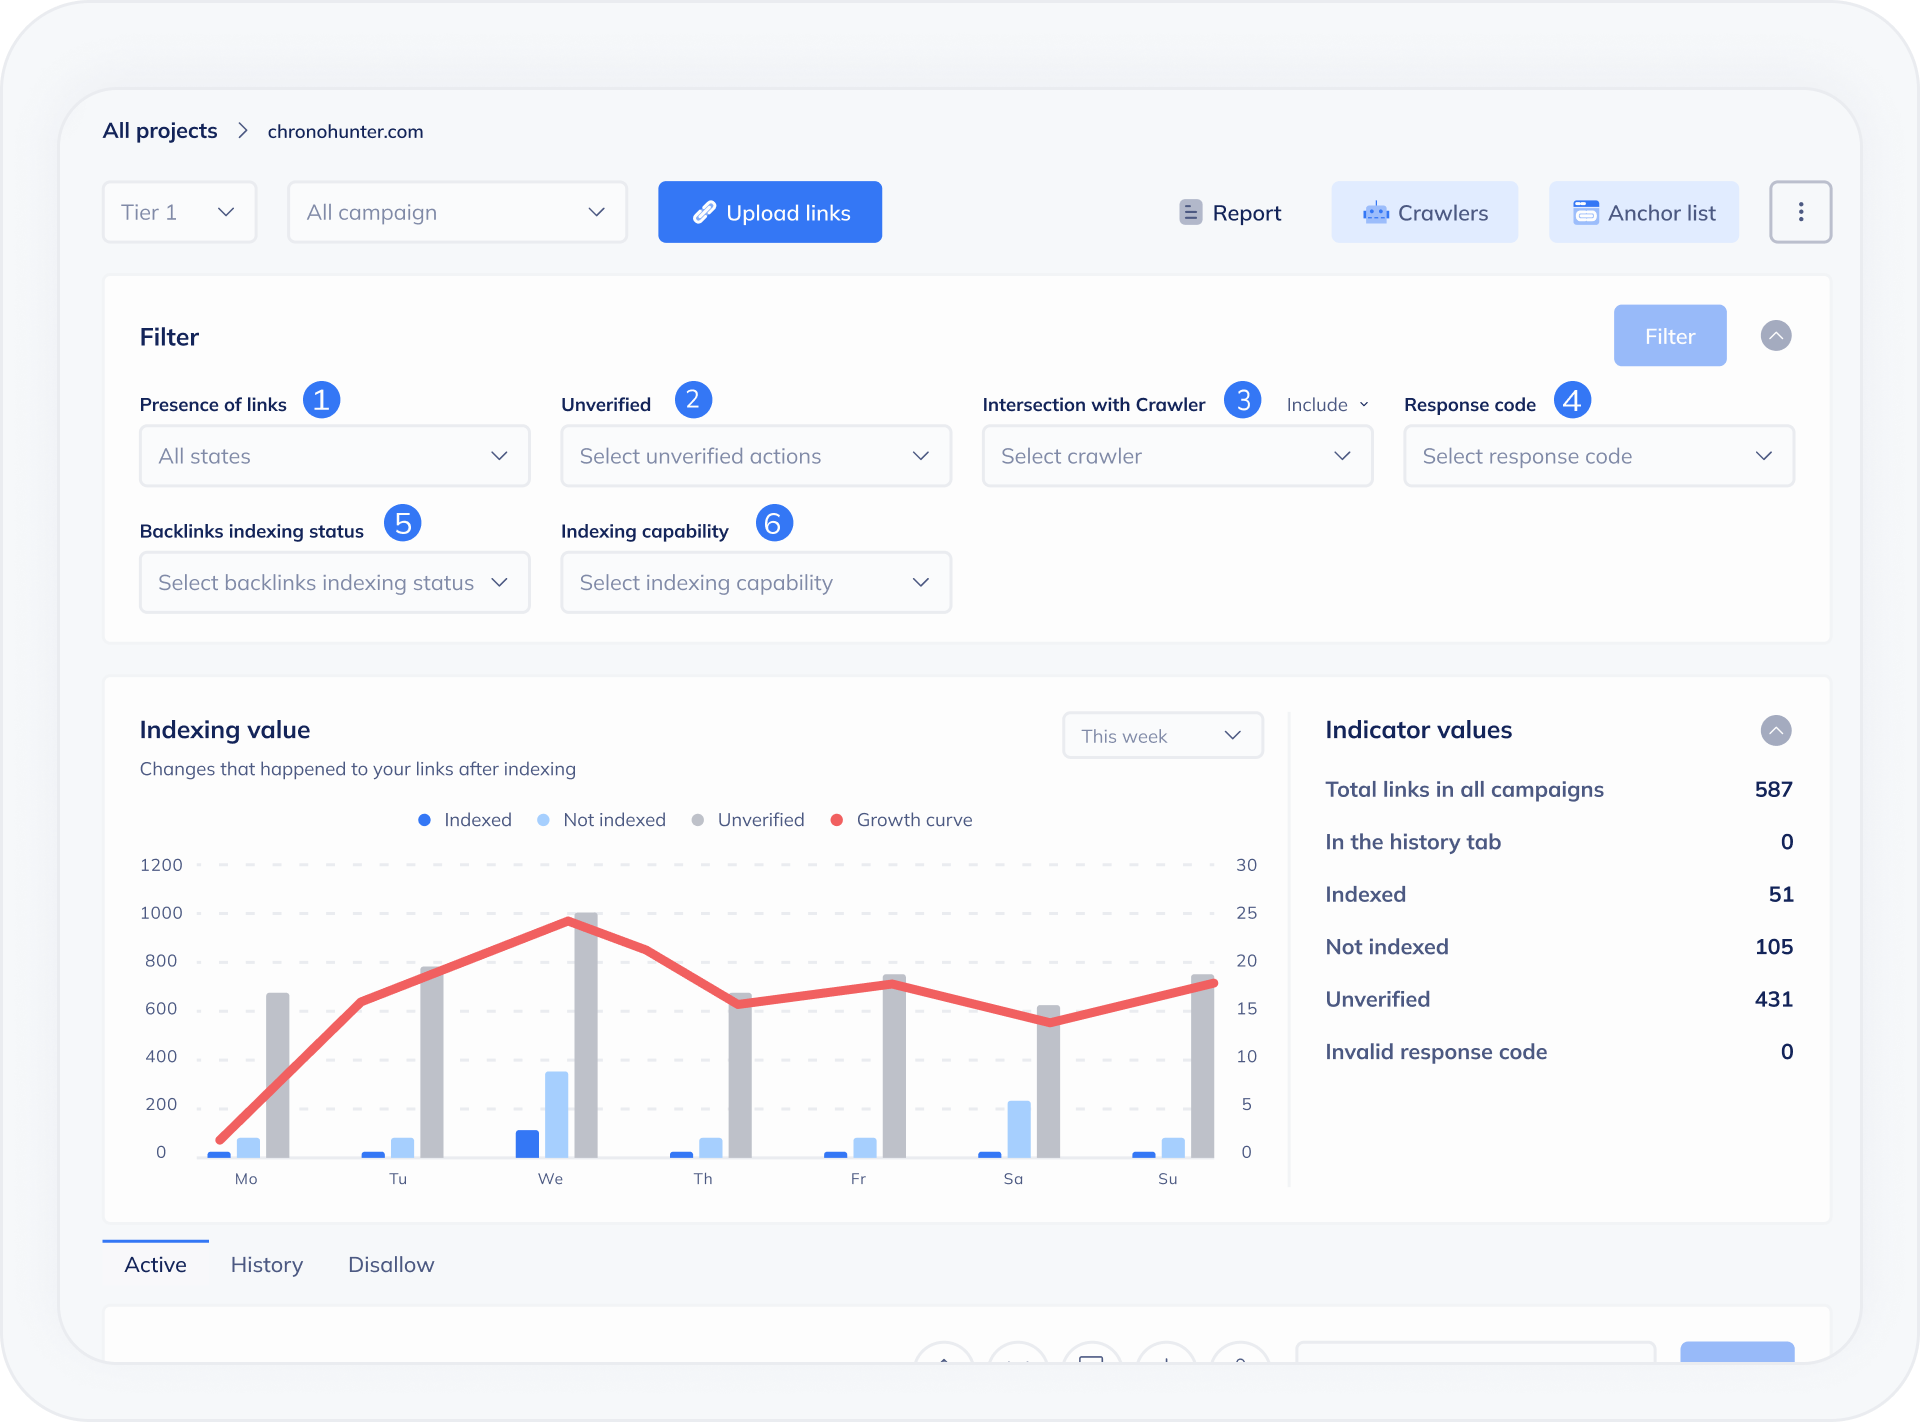Collapse the Filter panel with chevron
The image size is (1920, 1422).
tap(1776, 336)
